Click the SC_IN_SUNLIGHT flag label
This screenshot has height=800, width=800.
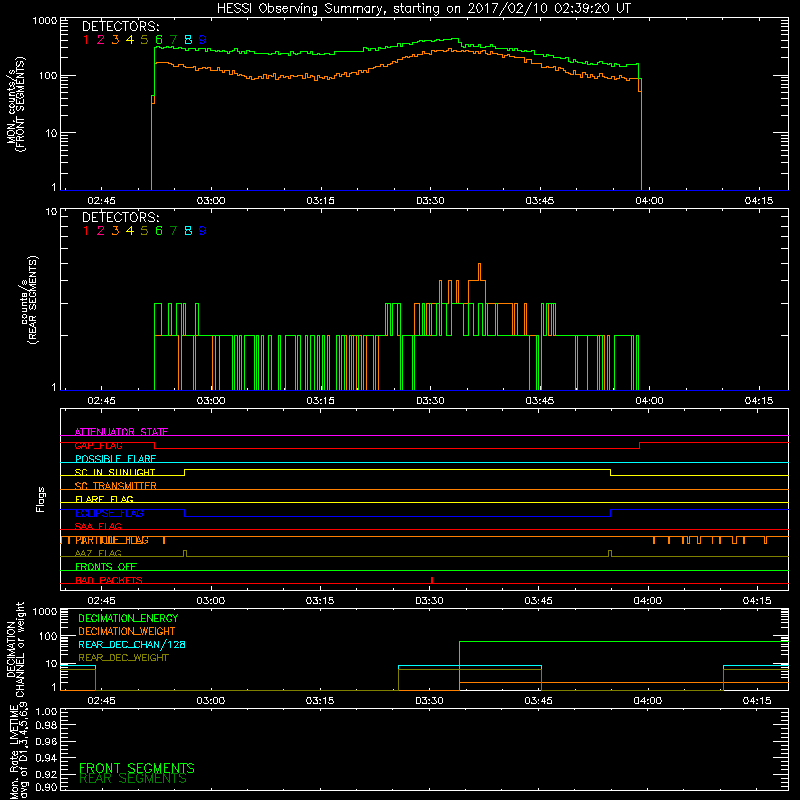(115, 472)
